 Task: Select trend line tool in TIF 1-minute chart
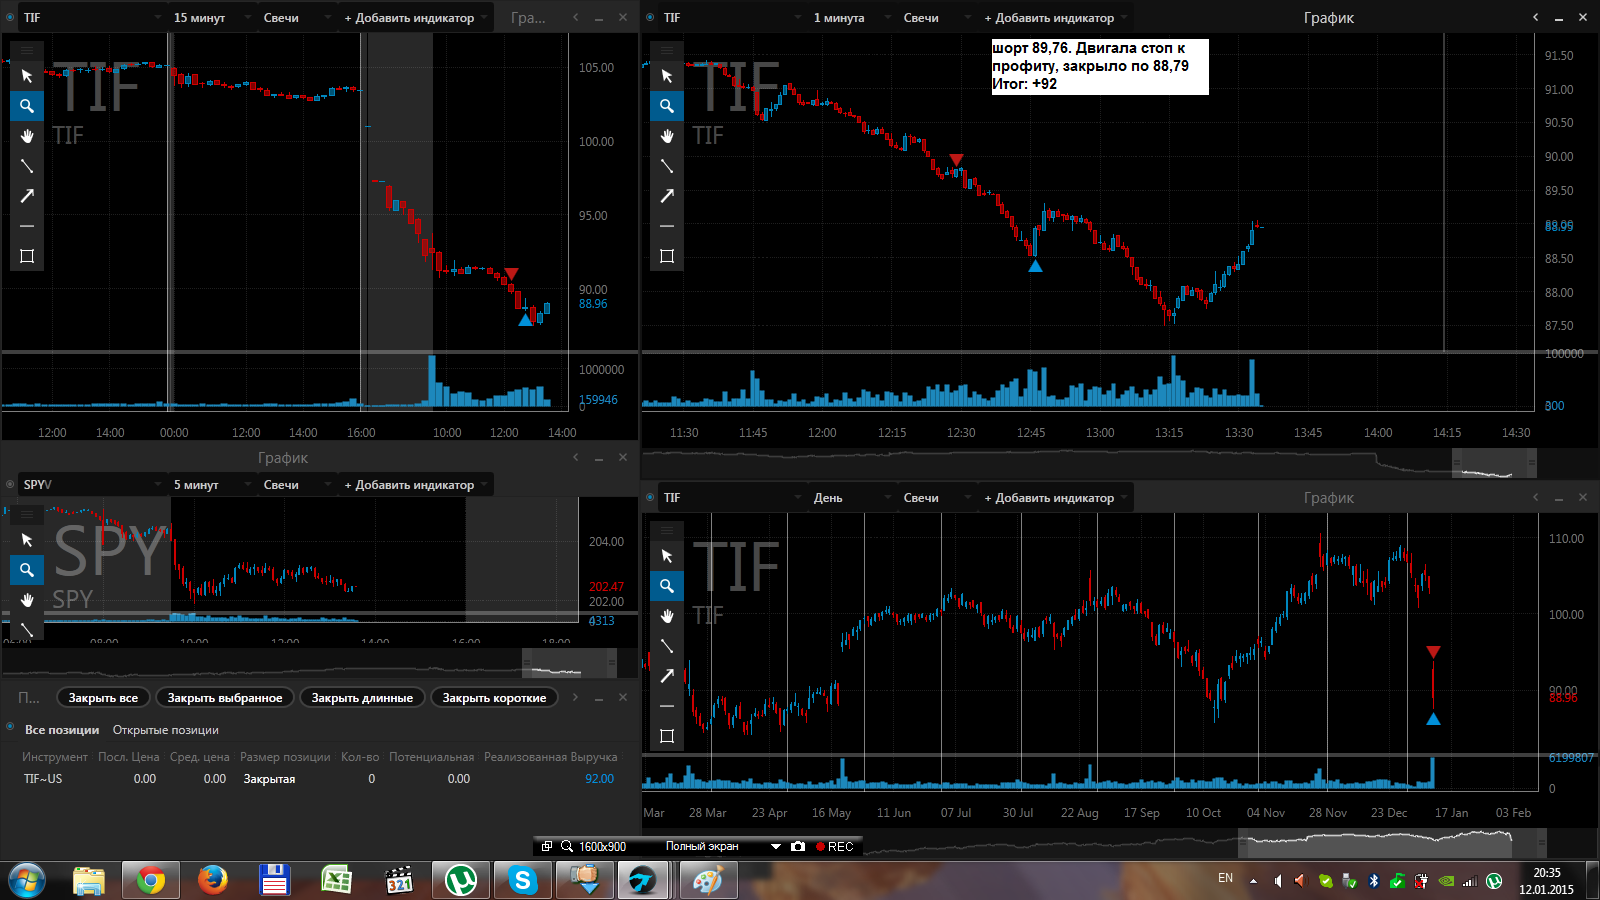click(x=667, y=166)
